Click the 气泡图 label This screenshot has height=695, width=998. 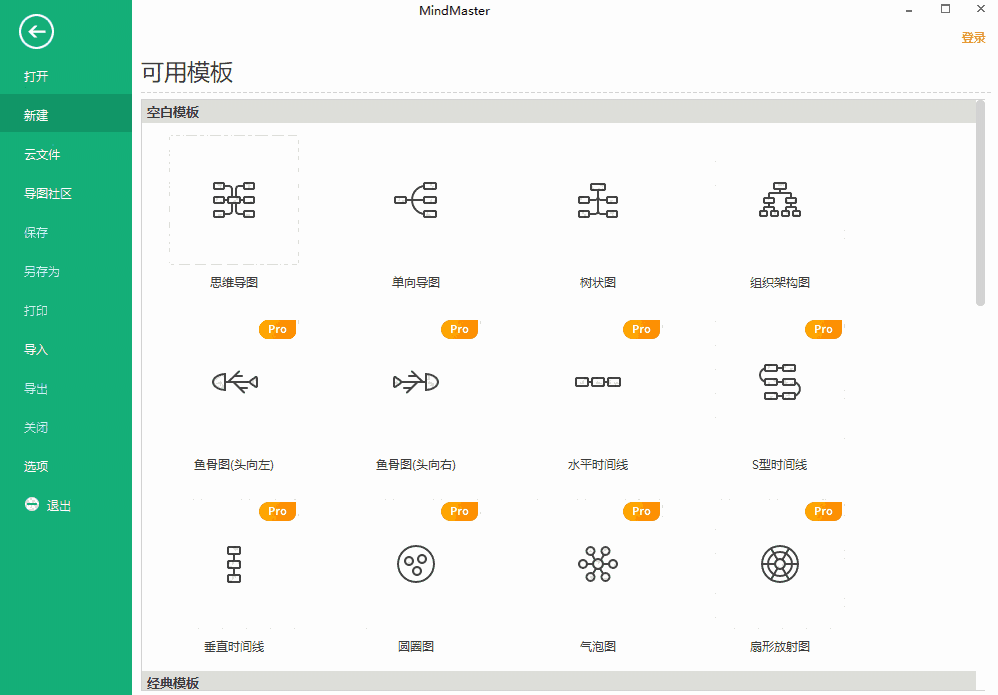[x=598, y=647]
